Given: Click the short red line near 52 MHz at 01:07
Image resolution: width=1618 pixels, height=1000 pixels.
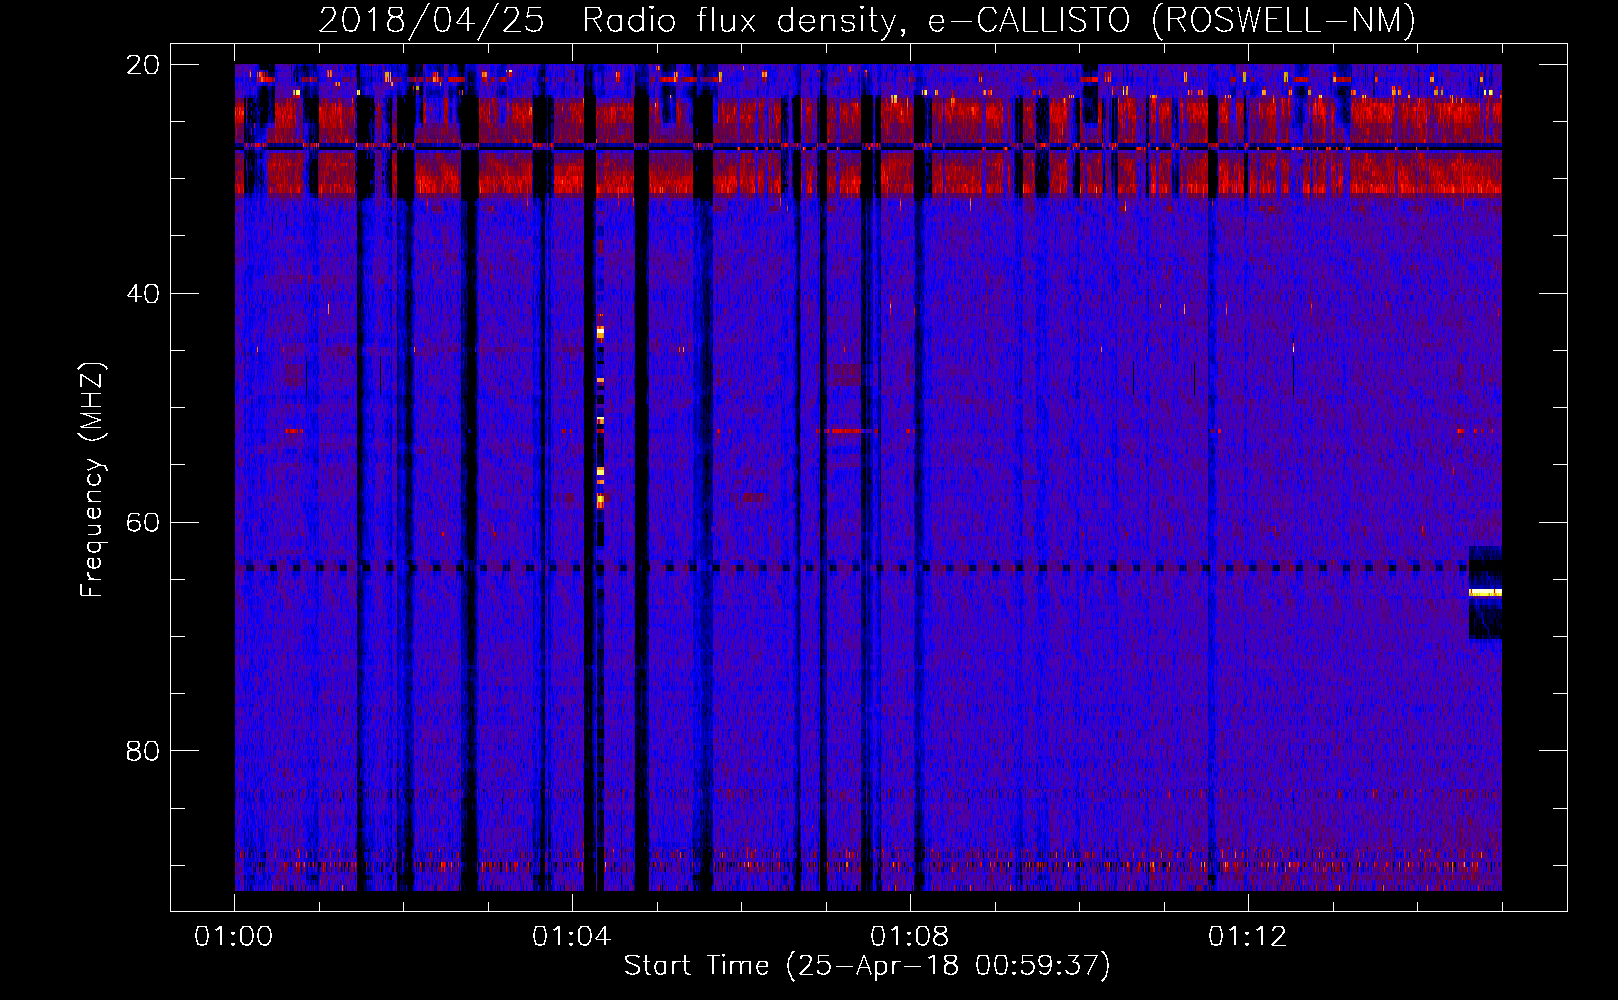Looking at the screenshot, I should pyautogui.click(x=845, y=431).
